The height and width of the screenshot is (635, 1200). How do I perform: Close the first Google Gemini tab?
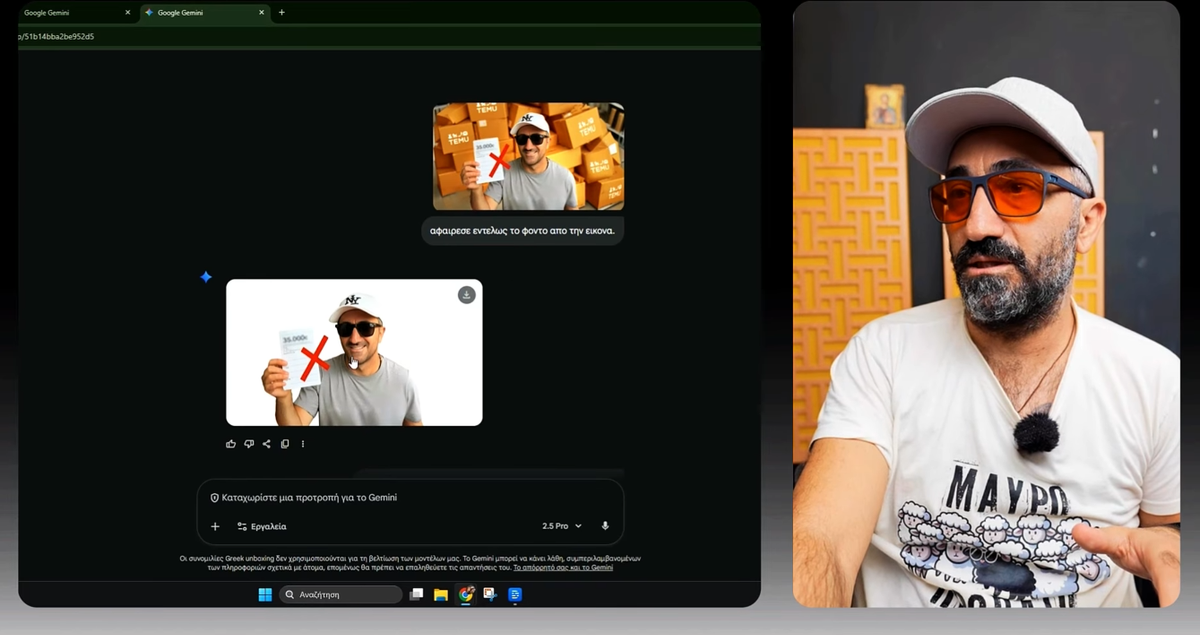(127, 13)
